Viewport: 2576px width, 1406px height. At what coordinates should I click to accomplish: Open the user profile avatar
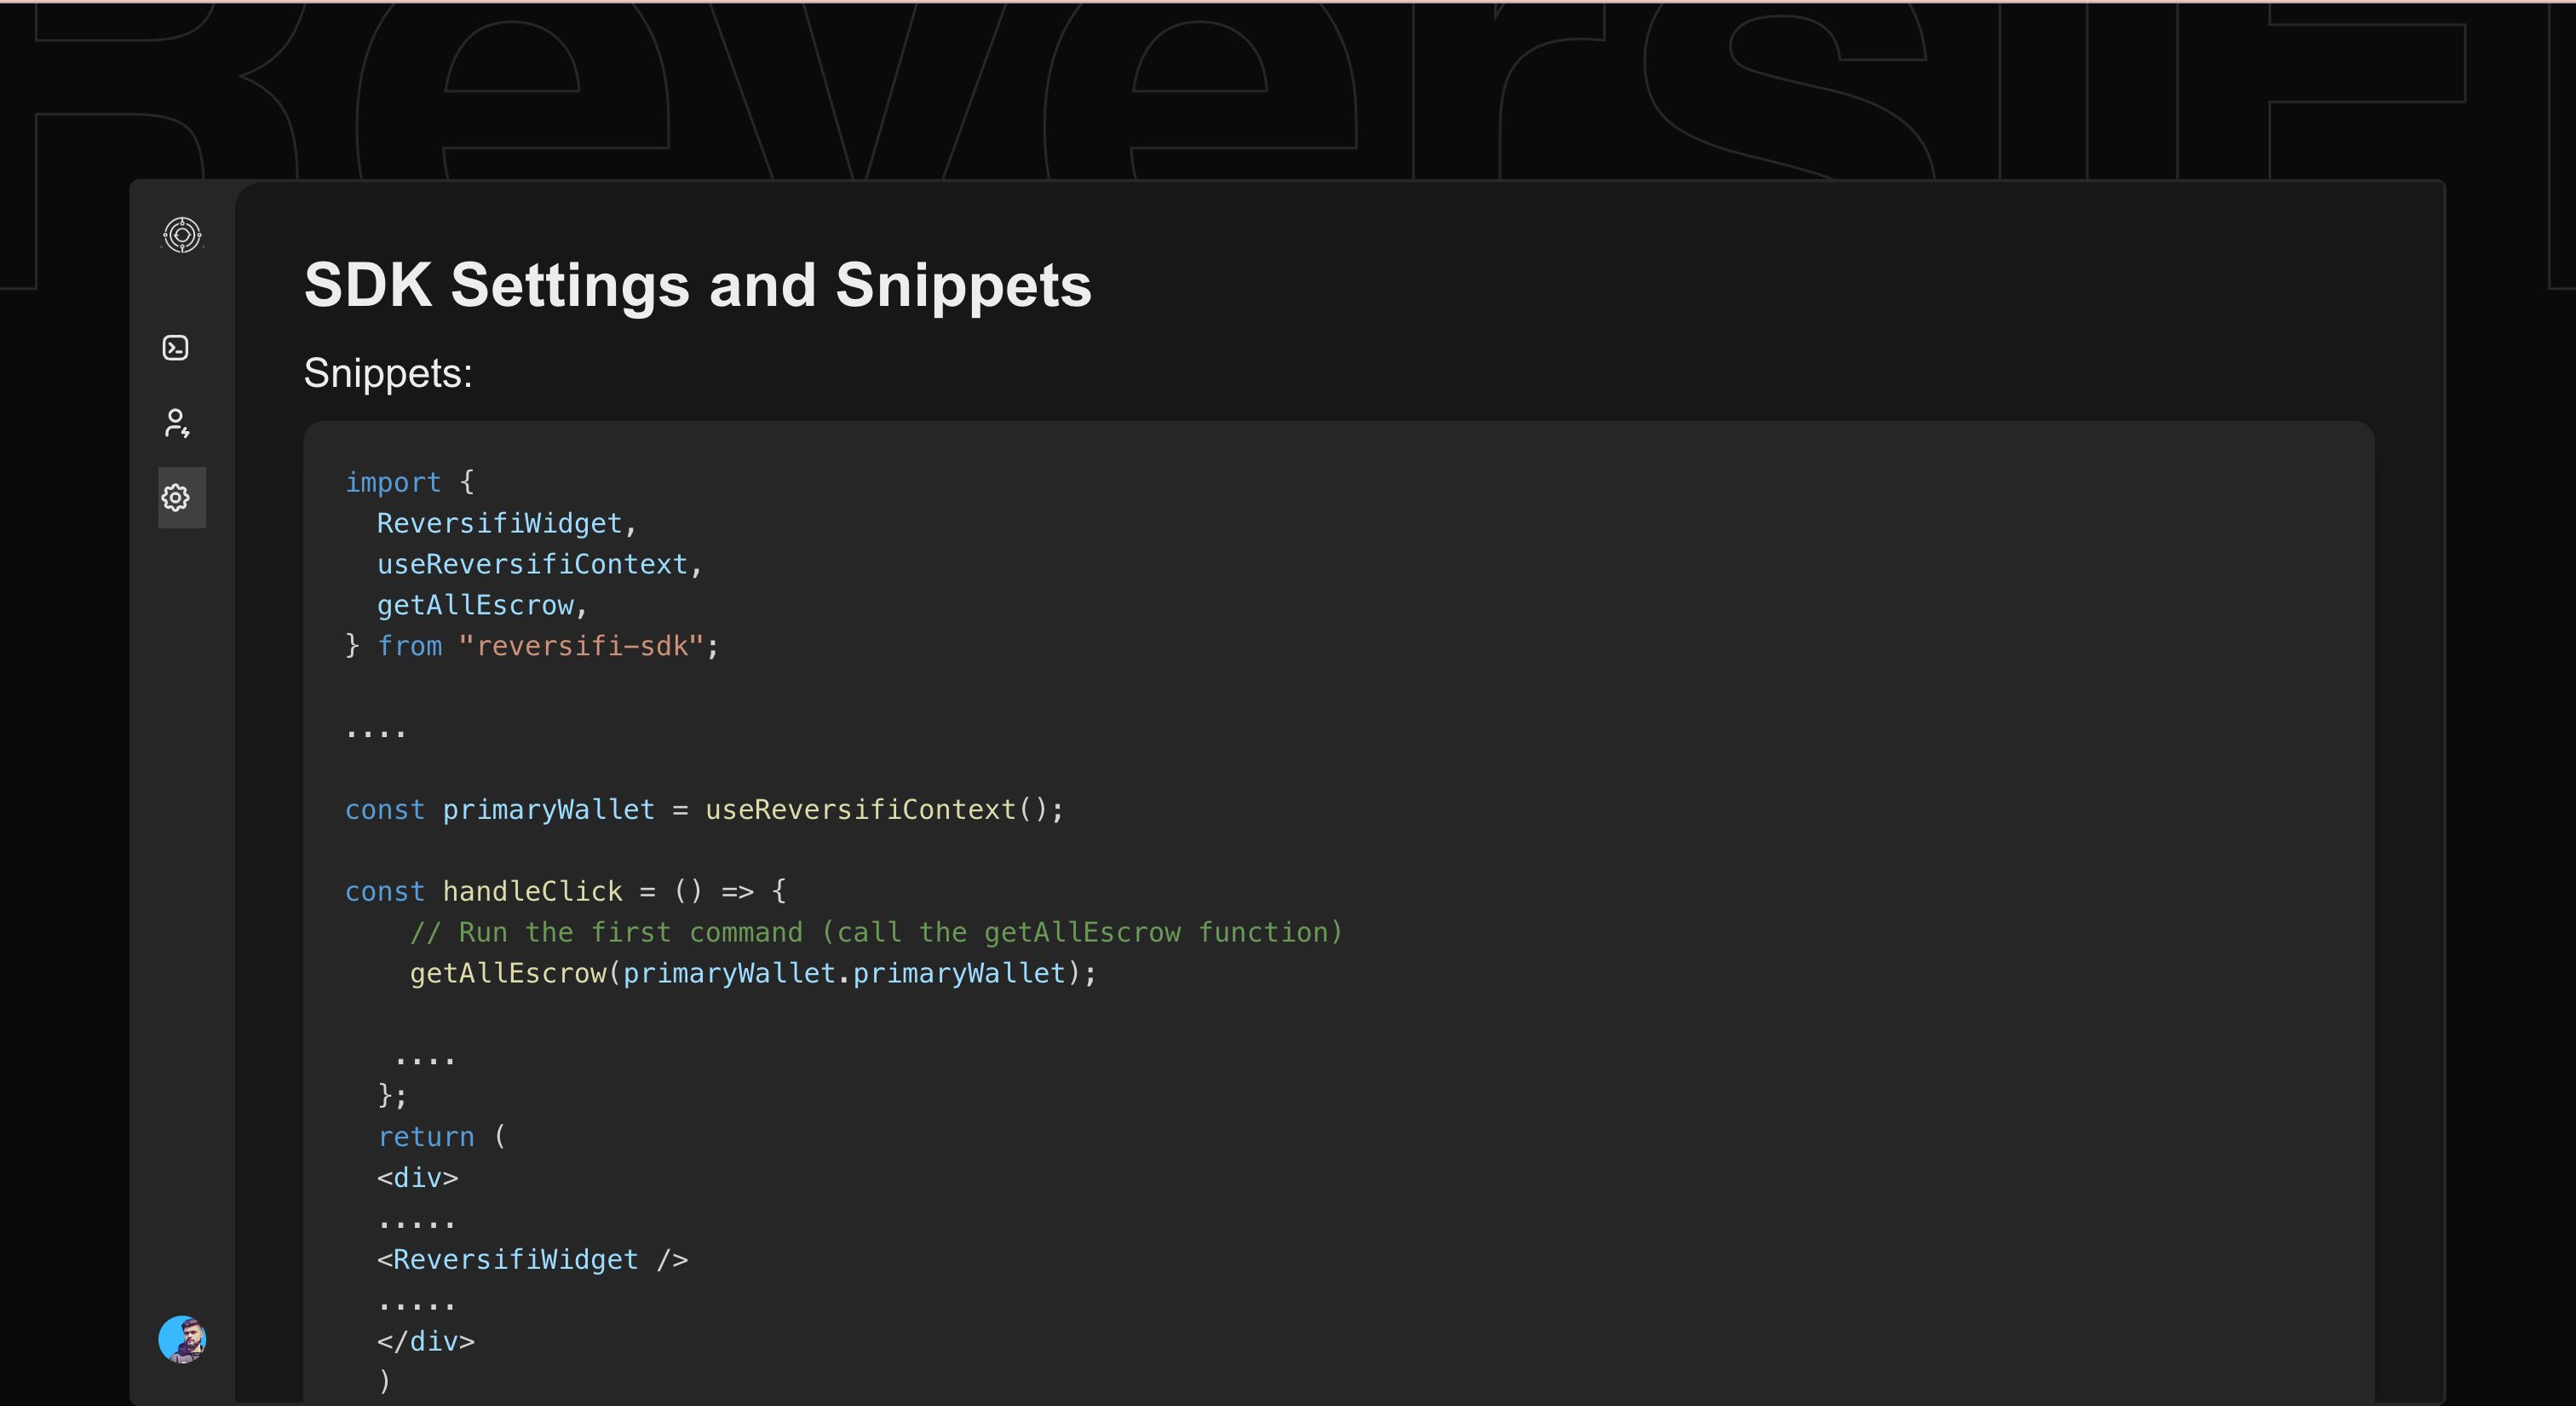pyautogui.click(x=182, y=1339)
